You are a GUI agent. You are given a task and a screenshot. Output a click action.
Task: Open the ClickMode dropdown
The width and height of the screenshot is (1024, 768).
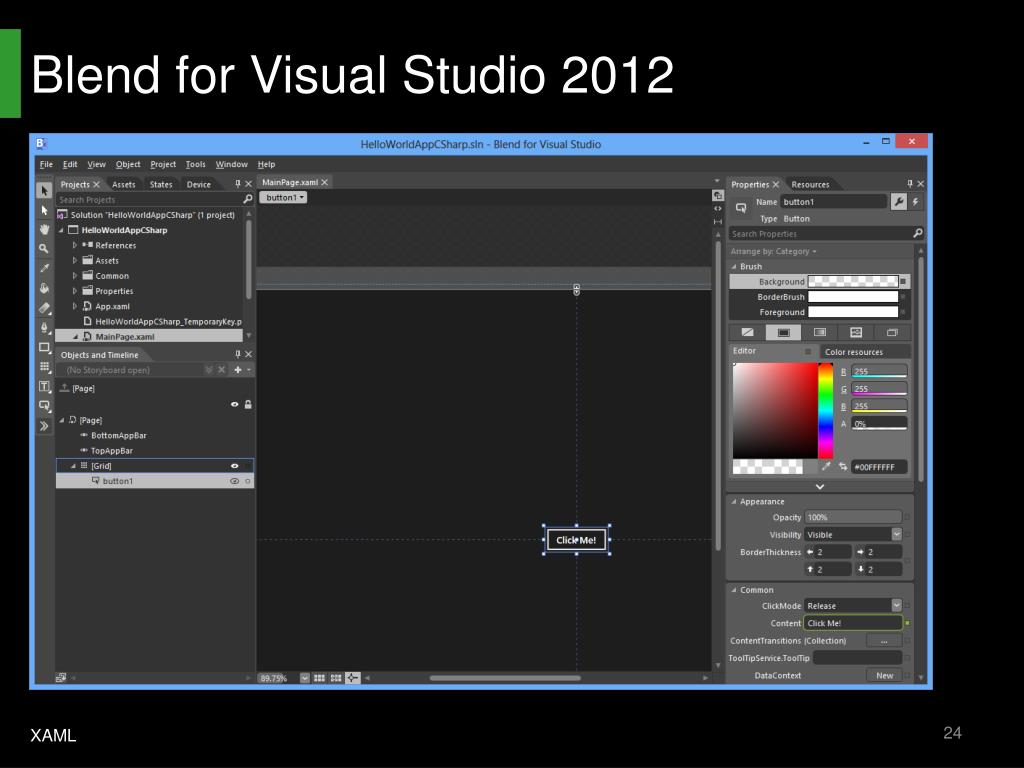tap(897, 605)
